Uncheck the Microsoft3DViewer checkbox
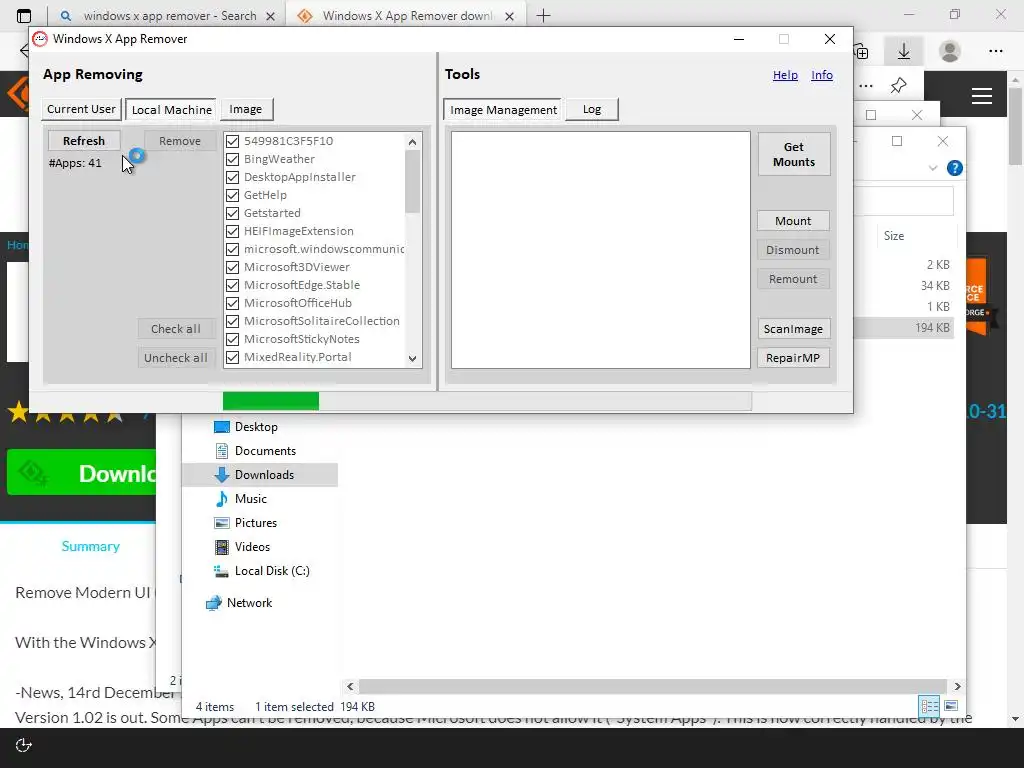Image resolution: width=1024 pixels, height=768 pixels. [x=232, y=267]
